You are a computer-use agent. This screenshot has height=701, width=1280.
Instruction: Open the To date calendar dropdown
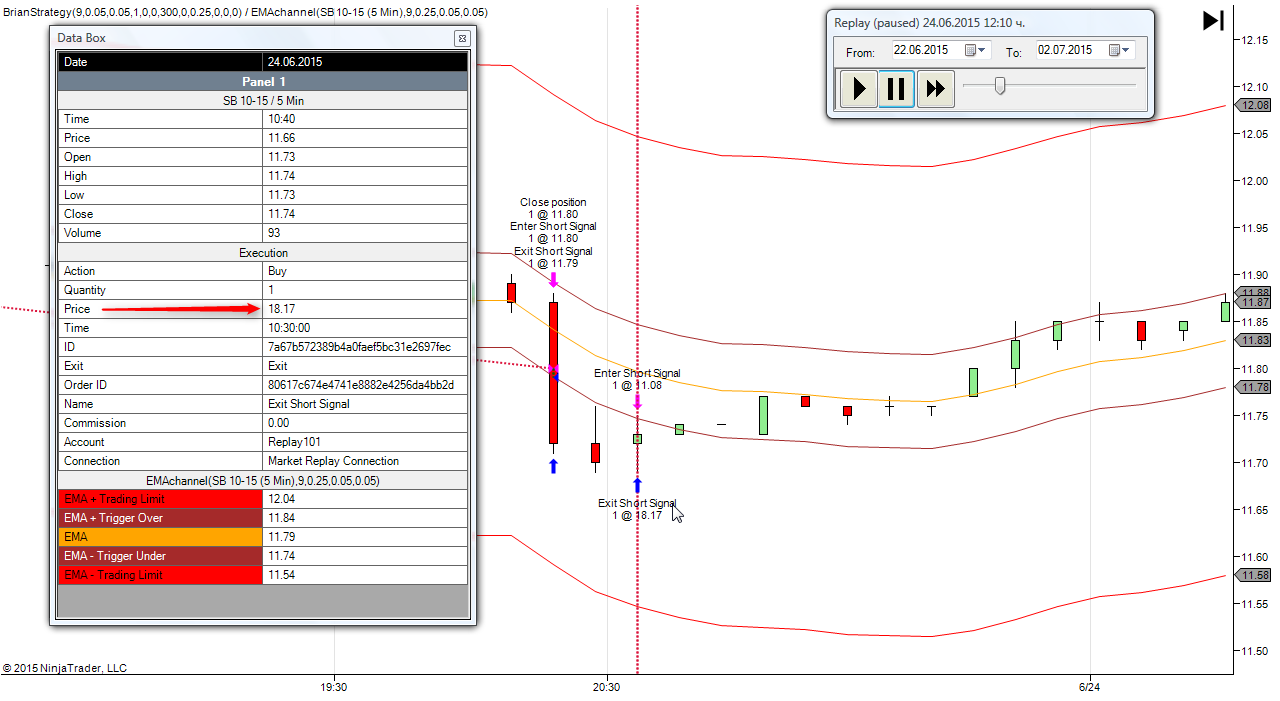(x=1120, y=50)
